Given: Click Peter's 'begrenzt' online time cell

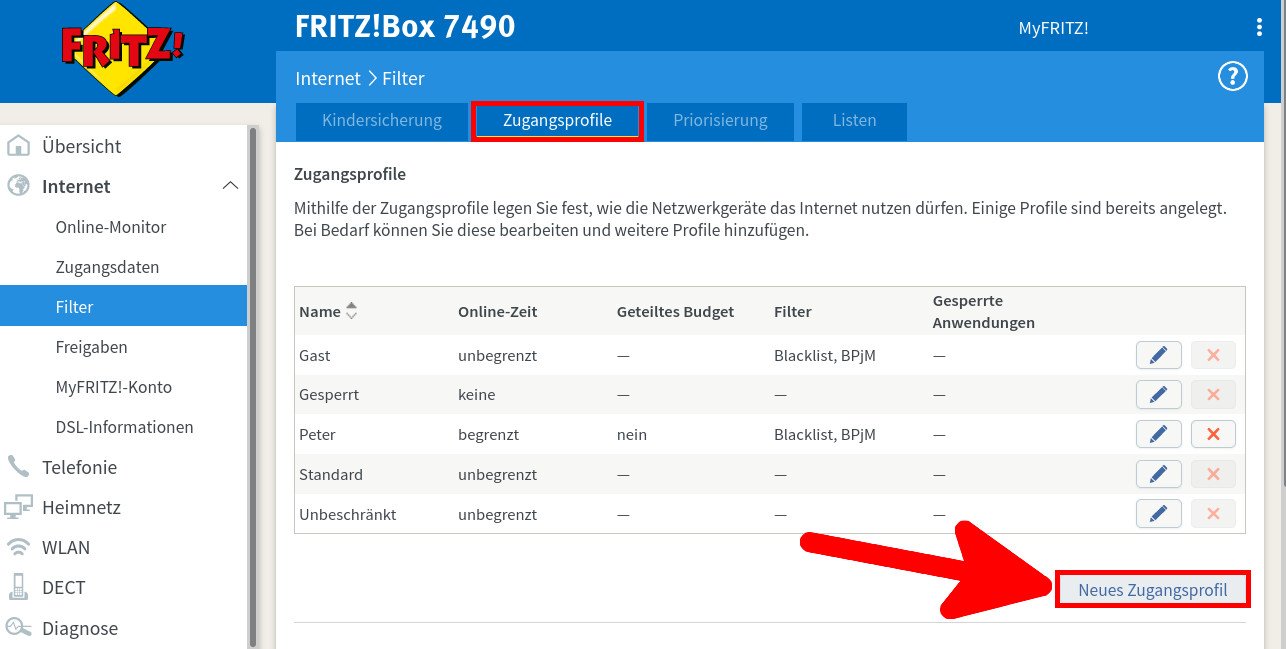Looking at the screenshot, I should pos(488,435).
